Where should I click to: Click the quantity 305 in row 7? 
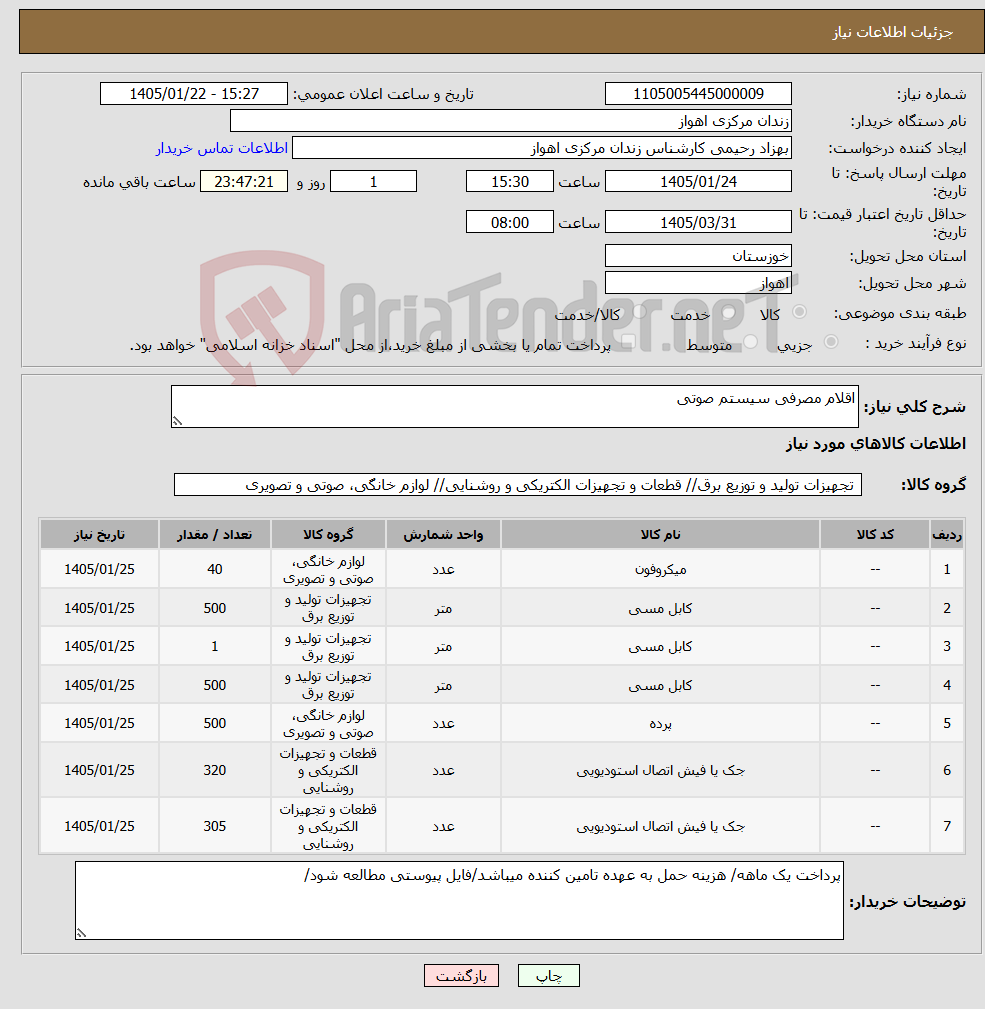(215, 826)
